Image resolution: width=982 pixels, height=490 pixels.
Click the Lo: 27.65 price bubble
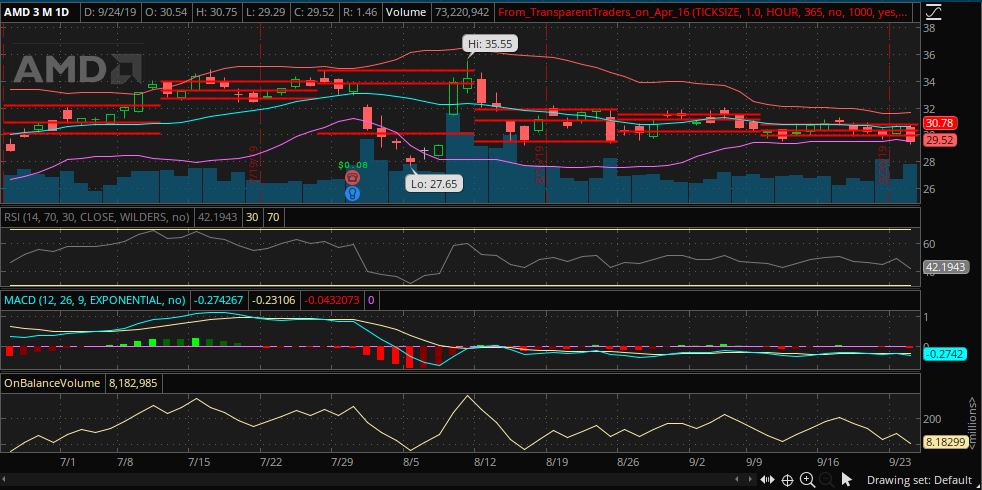(435, 184)
